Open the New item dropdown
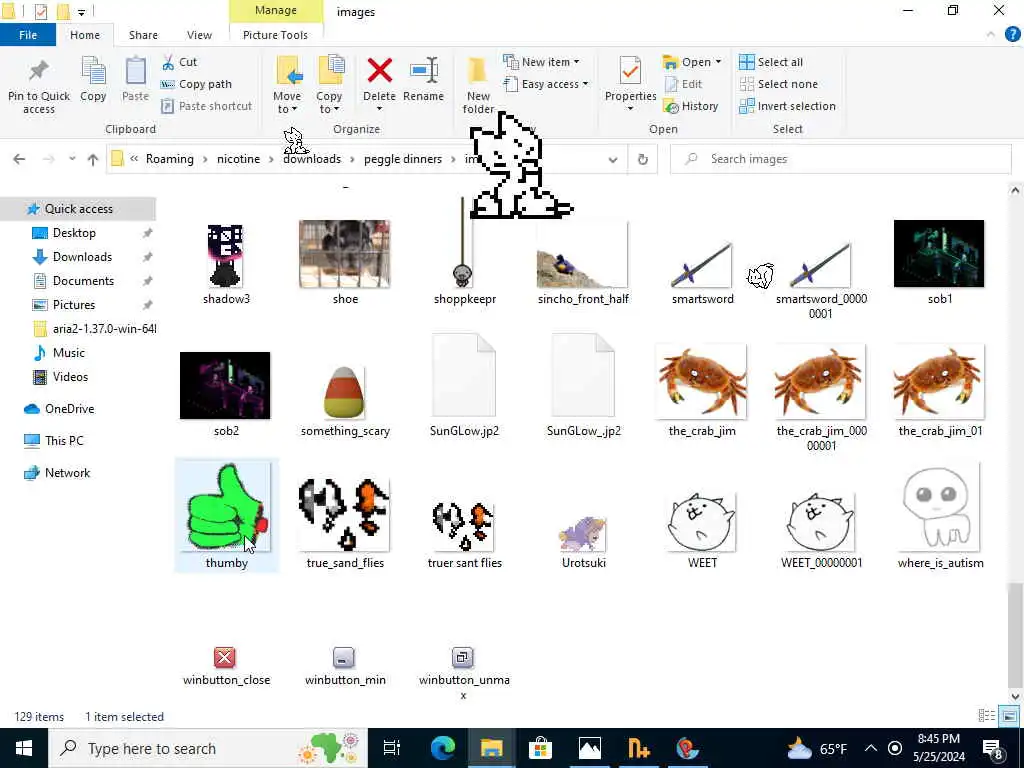This screenshot has width=1024, height=768. click(541, 62)
